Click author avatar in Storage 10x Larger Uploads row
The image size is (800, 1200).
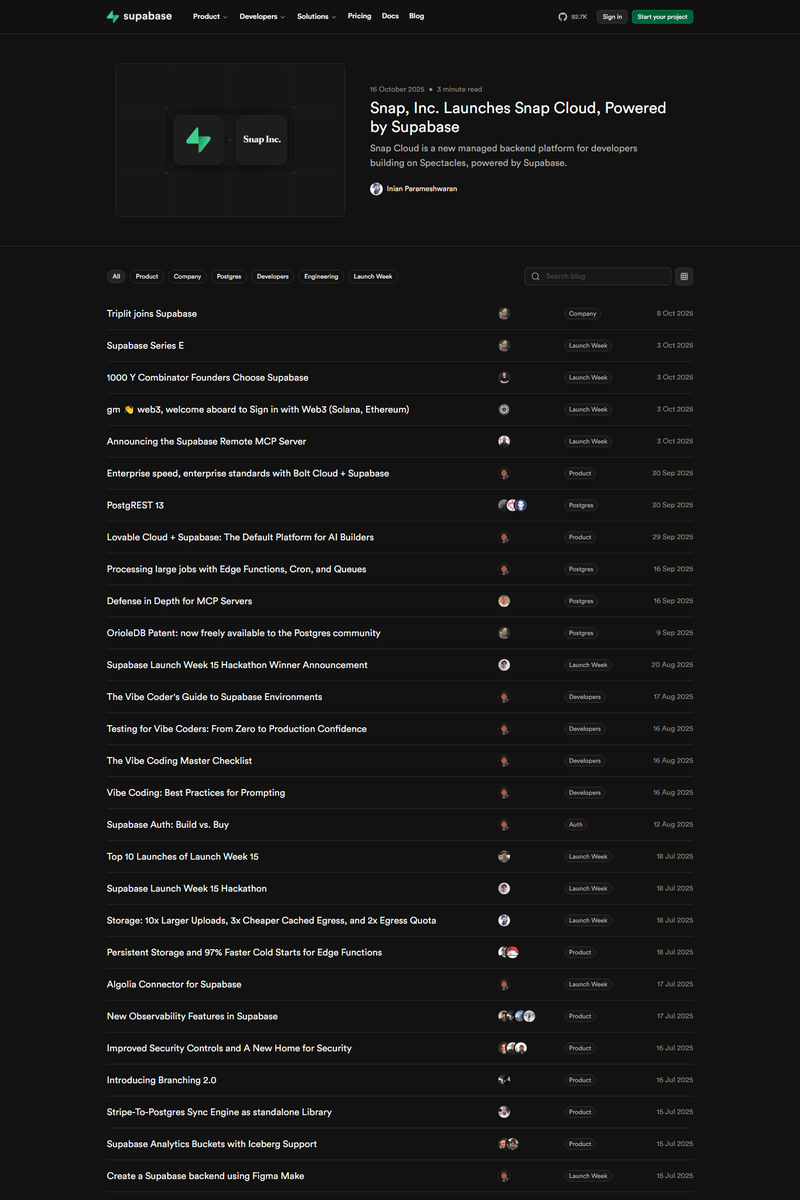[x=504, y=920]
